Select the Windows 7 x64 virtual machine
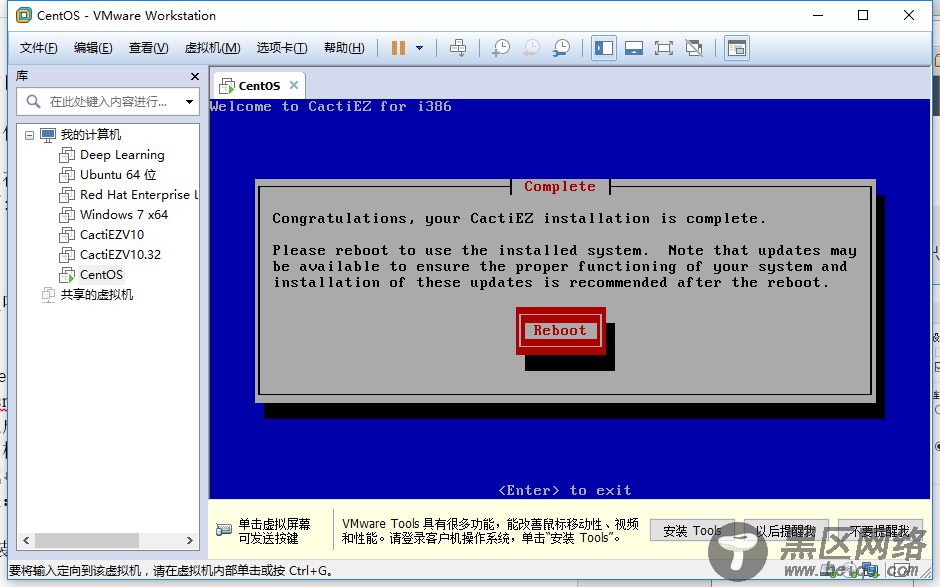This screenshot has height=587, width=940. pyautogui.click(x=124, y=215)
